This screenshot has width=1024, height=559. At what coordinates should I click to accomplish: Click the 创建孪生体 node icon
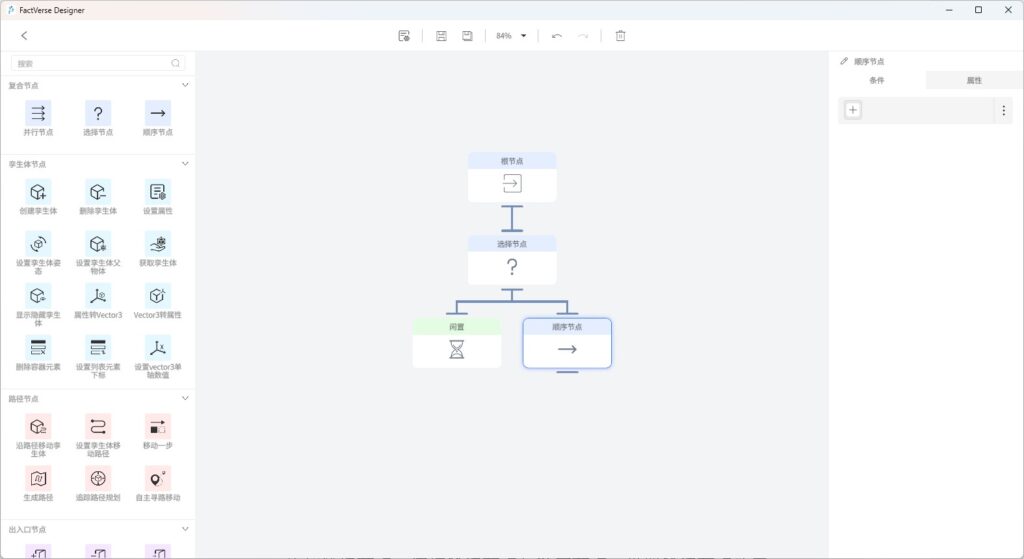38,192
